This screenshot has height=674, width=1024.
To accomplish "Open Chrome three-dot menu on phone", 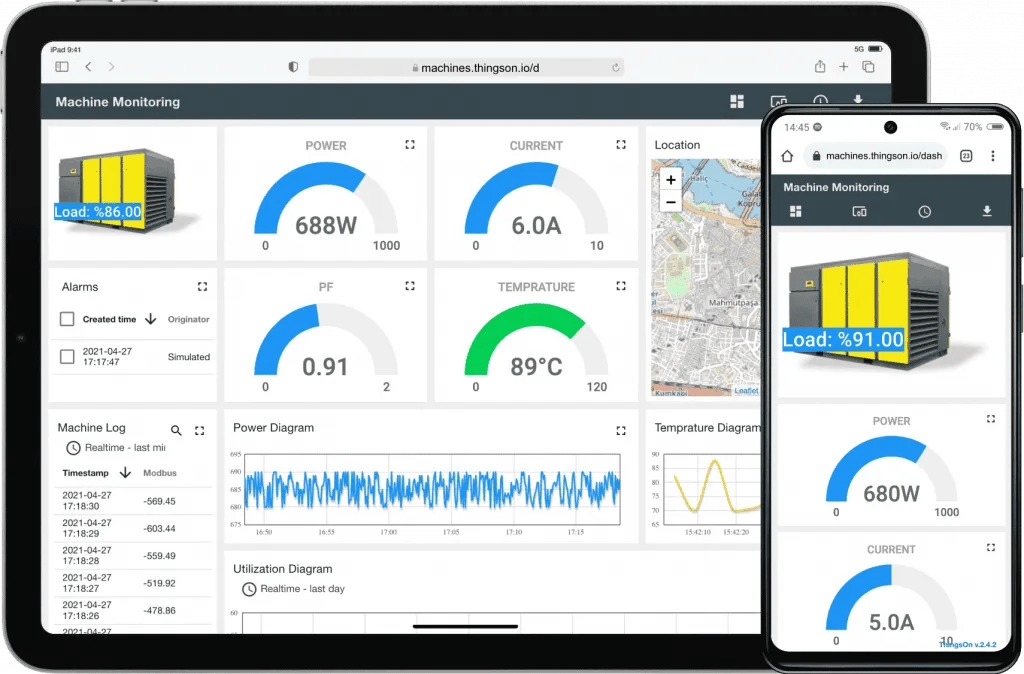I will pos(992,156).
